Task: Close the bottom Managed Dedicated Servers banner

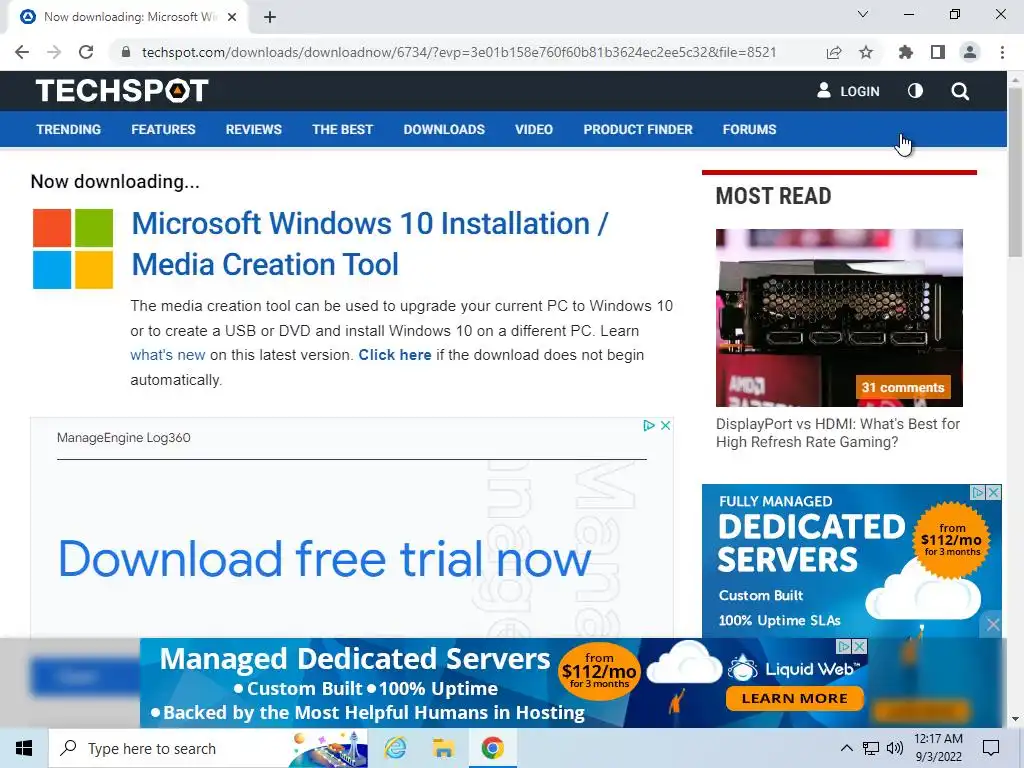Action: (860, 647)
